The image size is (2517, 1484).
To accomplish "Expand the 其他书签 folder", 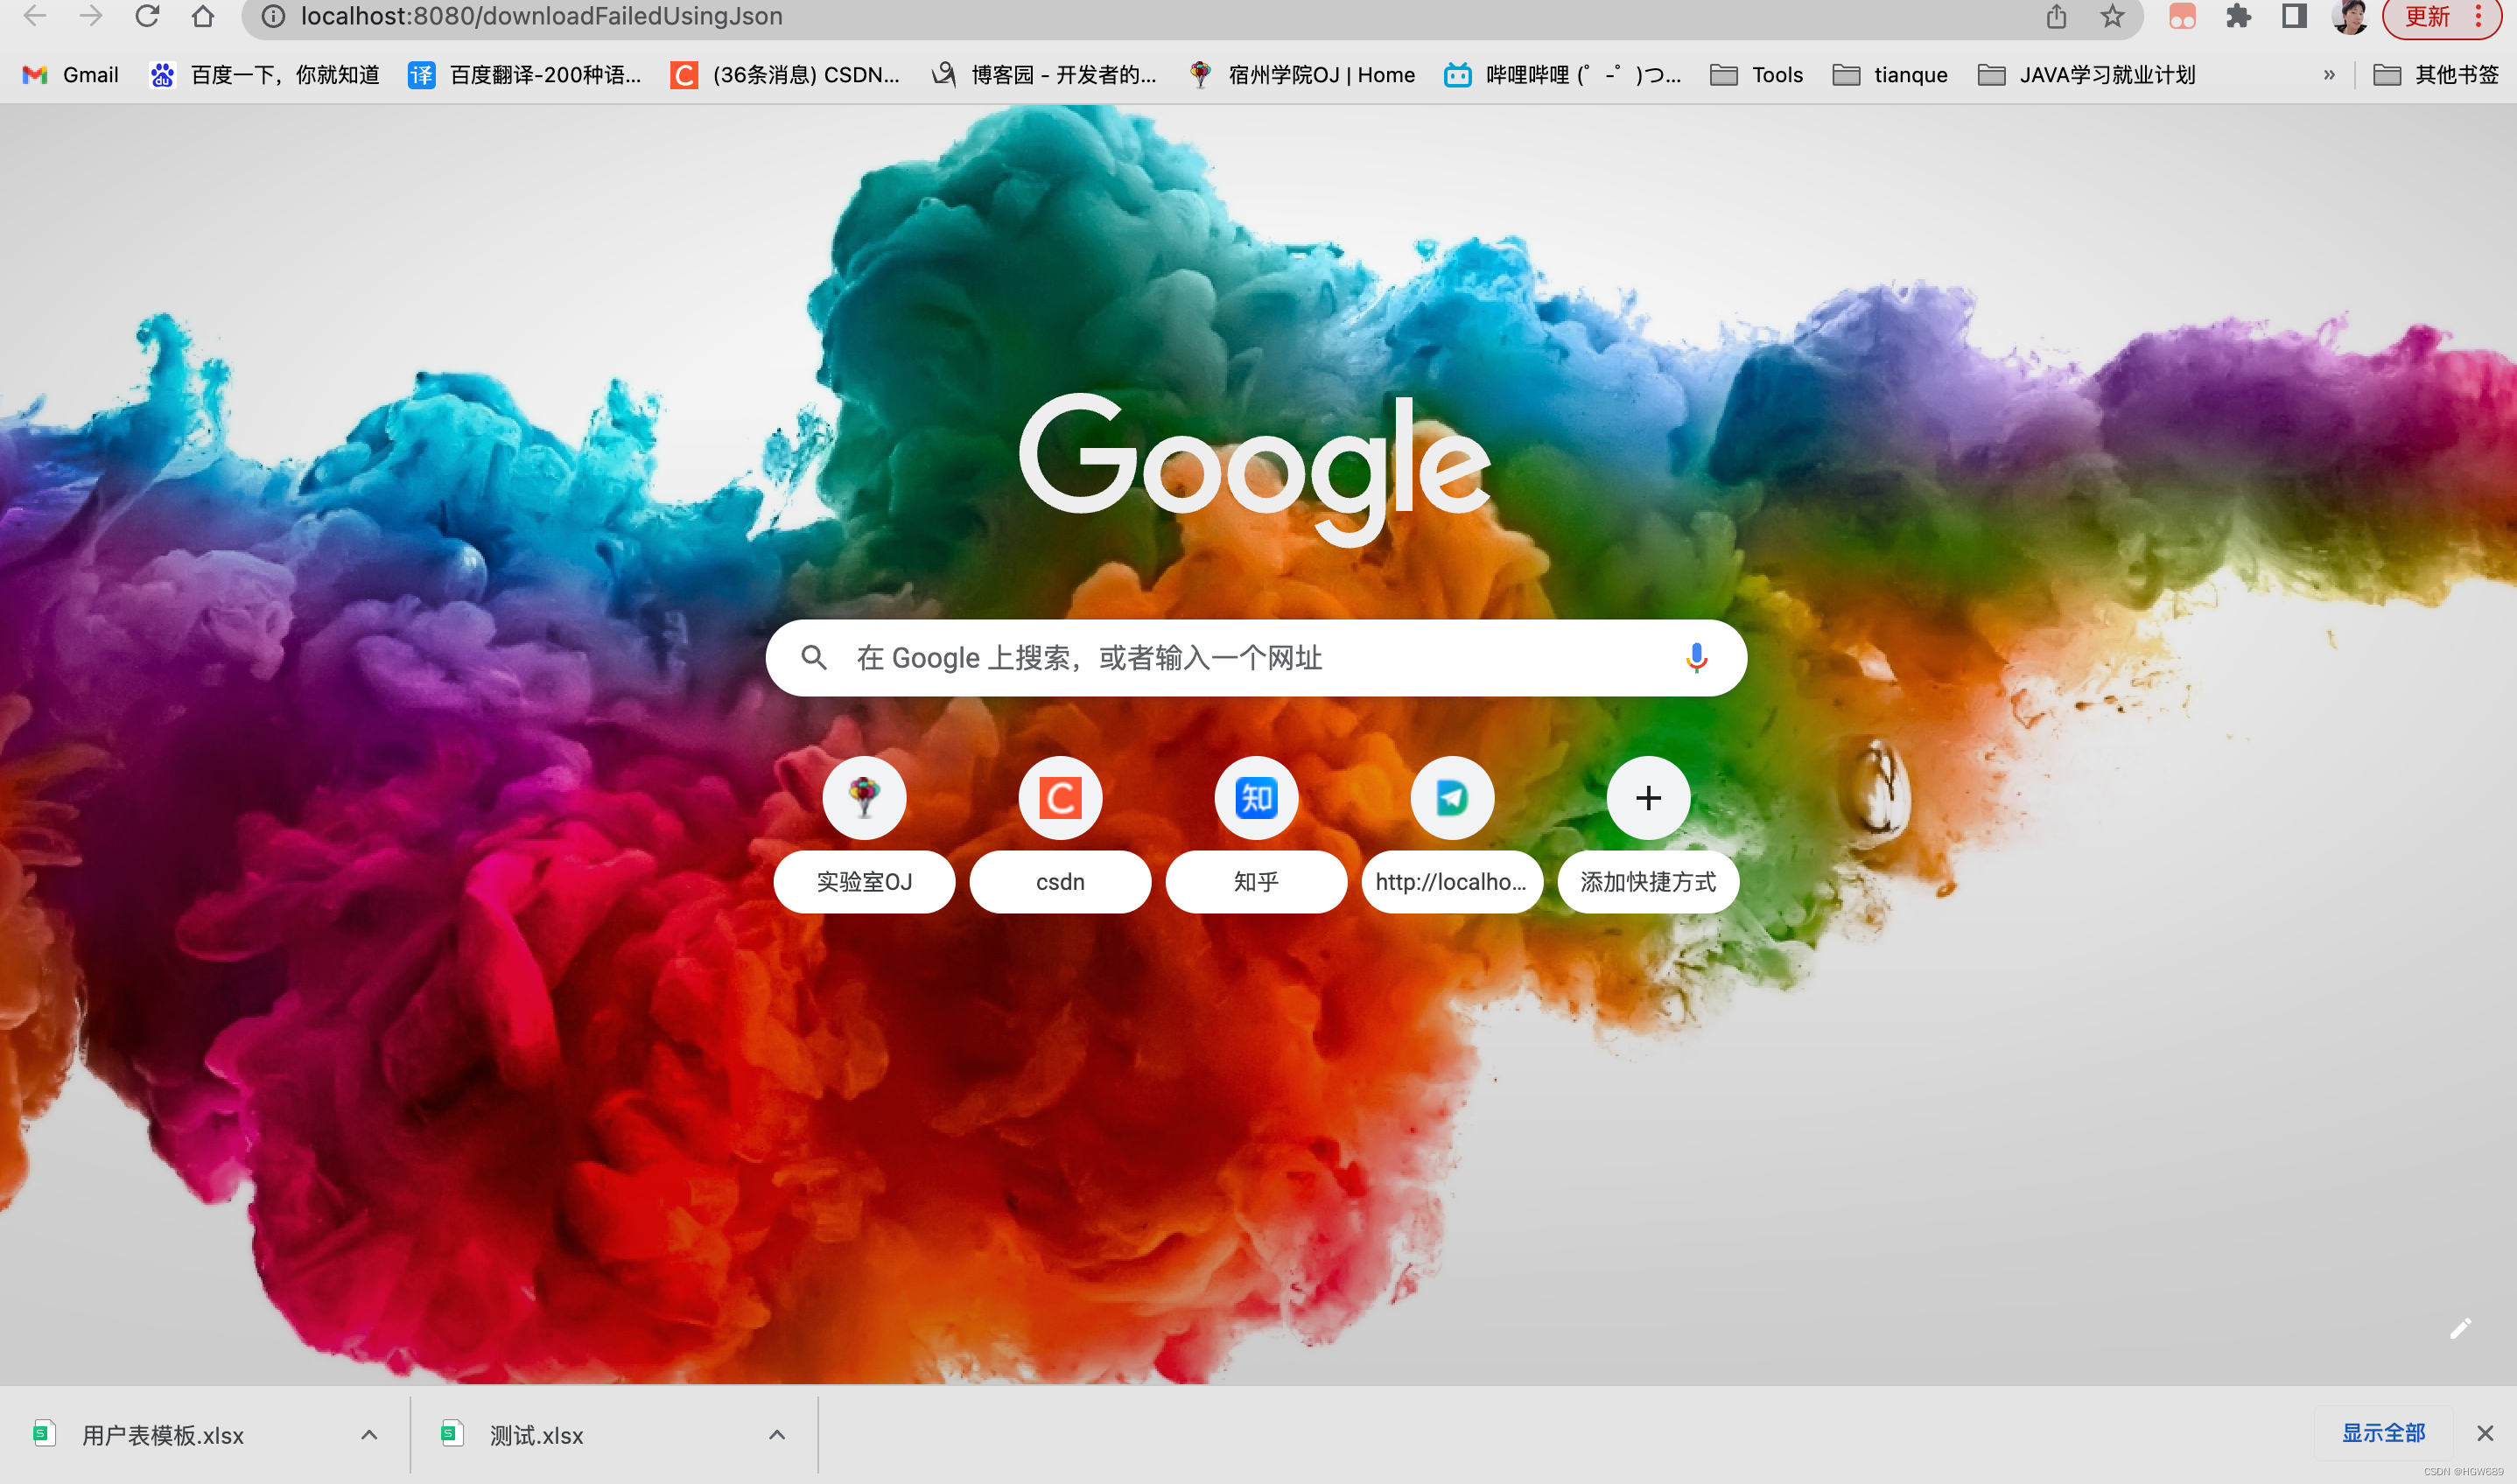I will (x=2436, y=75).
